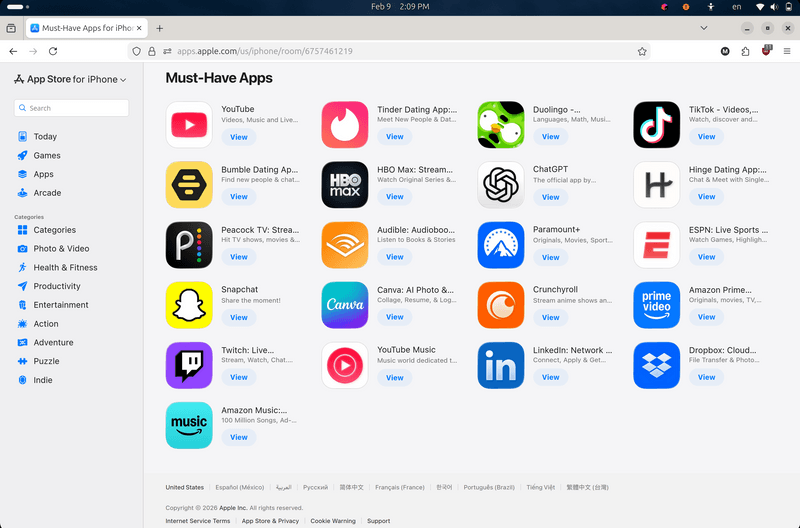This screenshot has height=528, width=800.
Task: Click the apps.apple.com address bar
Action: (x=389, y=51)
